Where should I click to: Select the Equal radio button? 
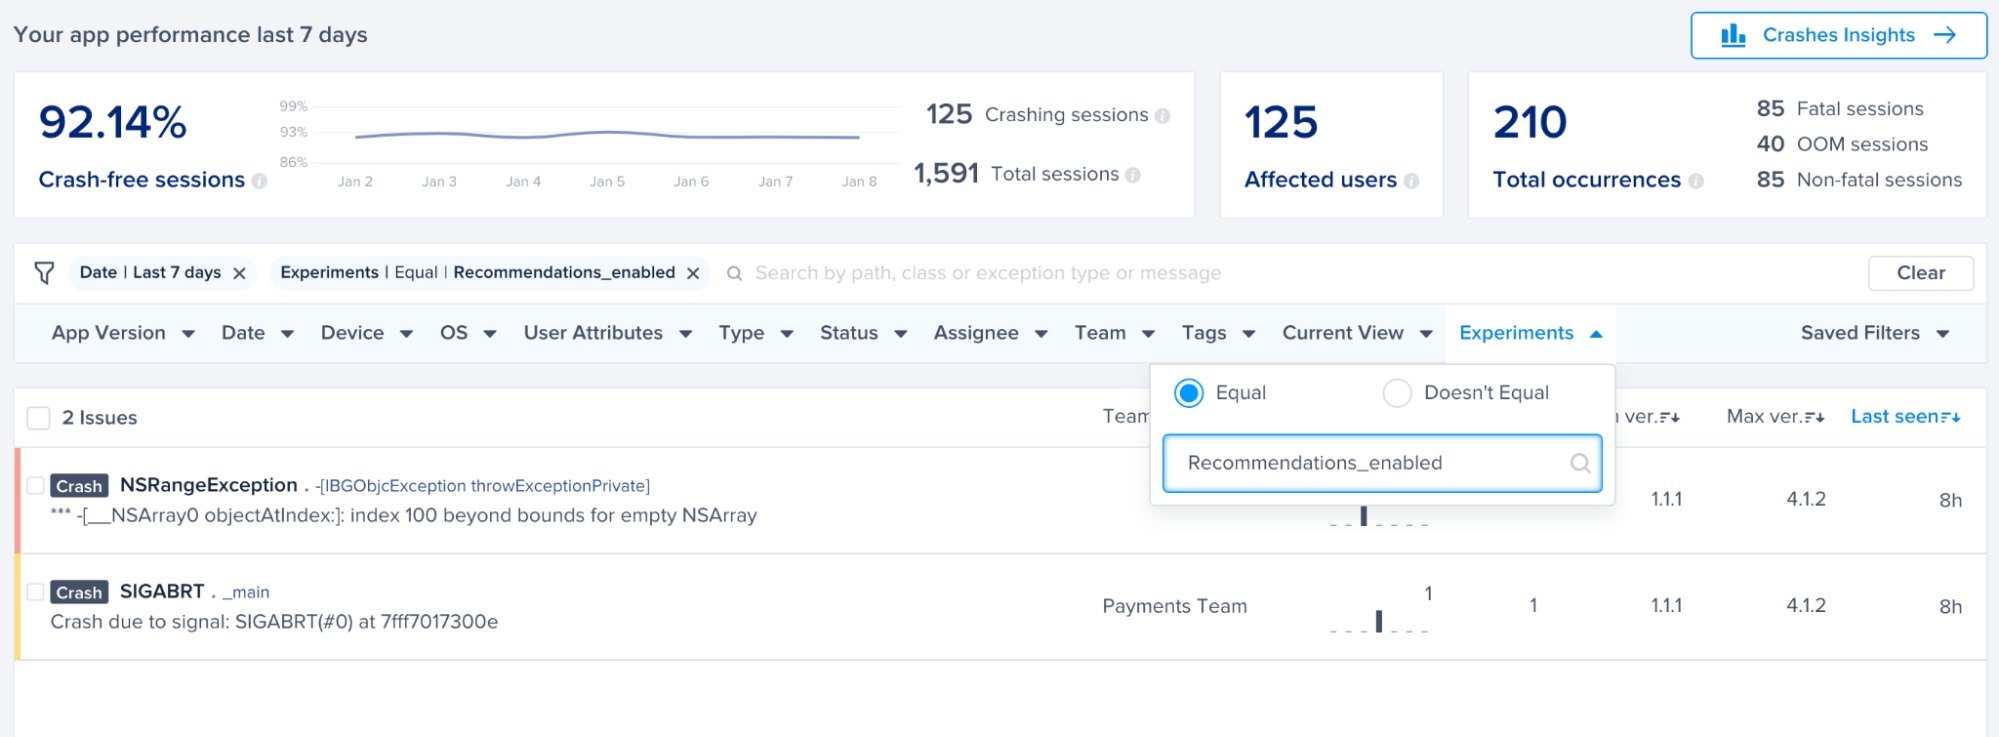point(1189,393)
